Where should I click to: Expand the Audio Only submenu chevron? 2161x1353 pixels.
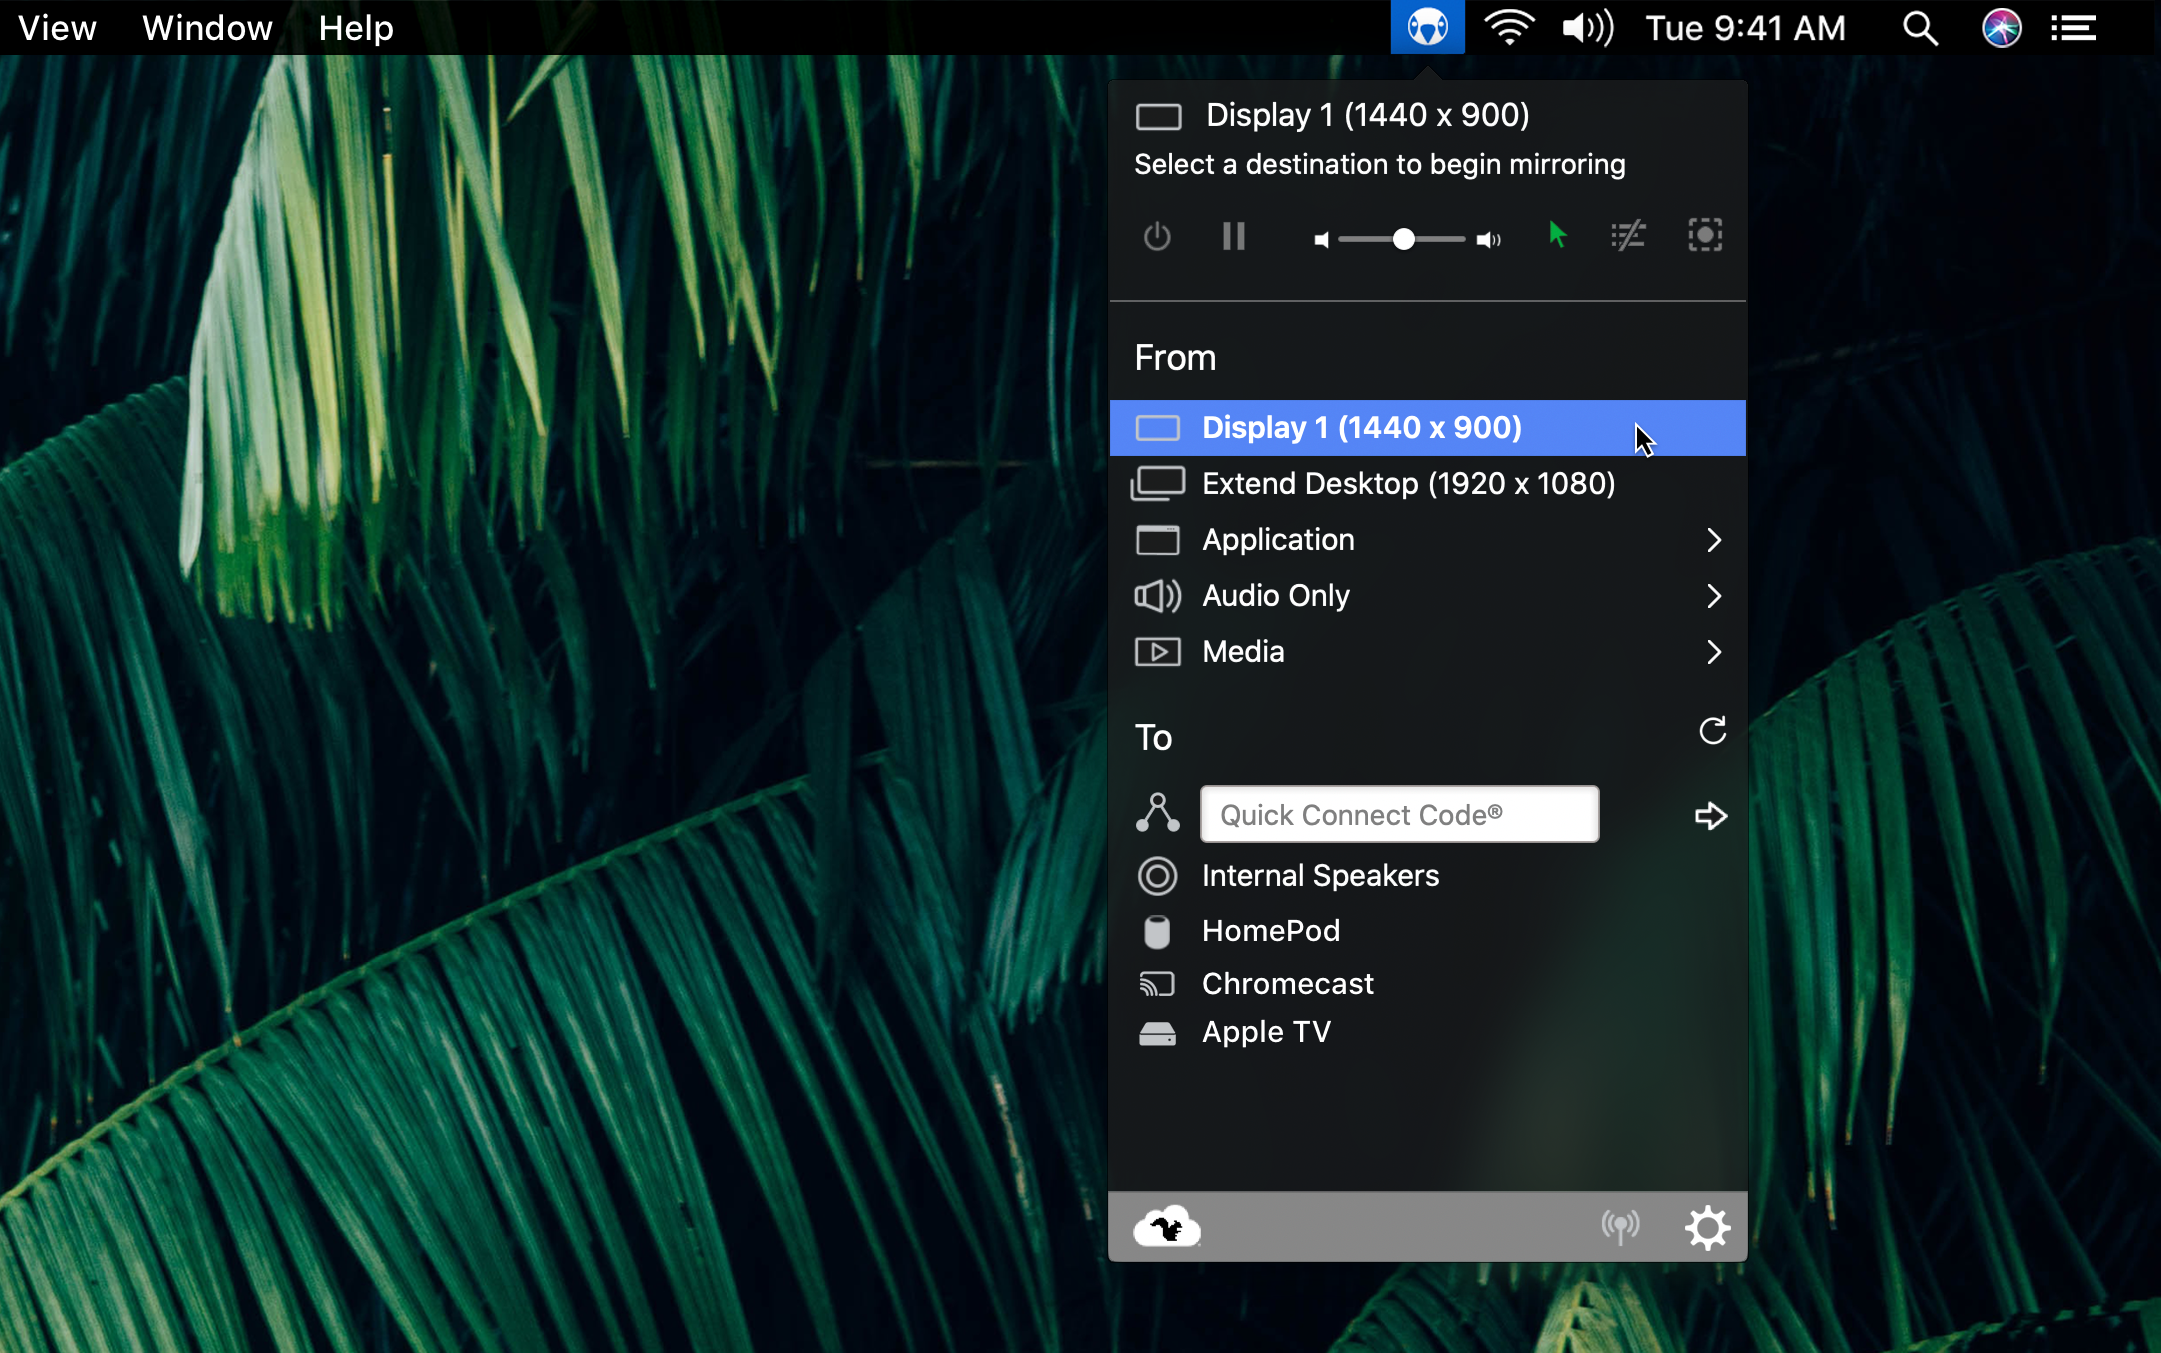coord(1714,596)
